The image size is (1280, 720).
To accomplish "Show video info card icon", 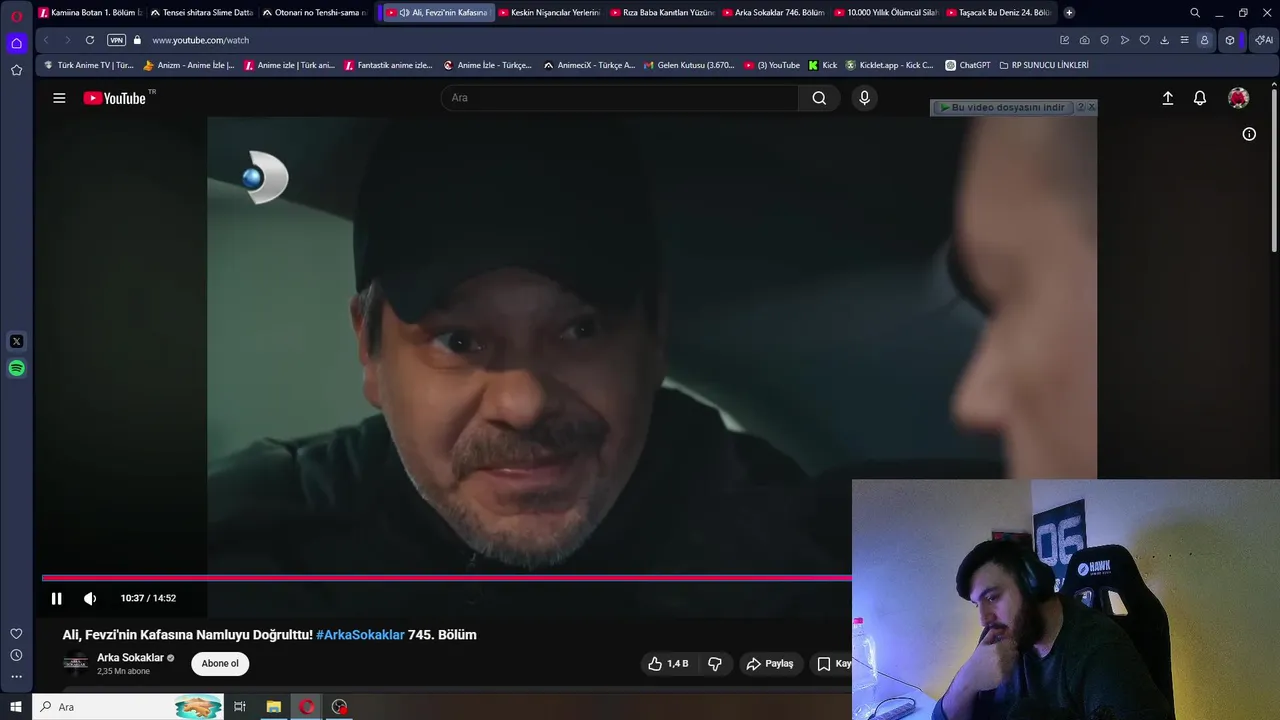I will coord(1249,134).
